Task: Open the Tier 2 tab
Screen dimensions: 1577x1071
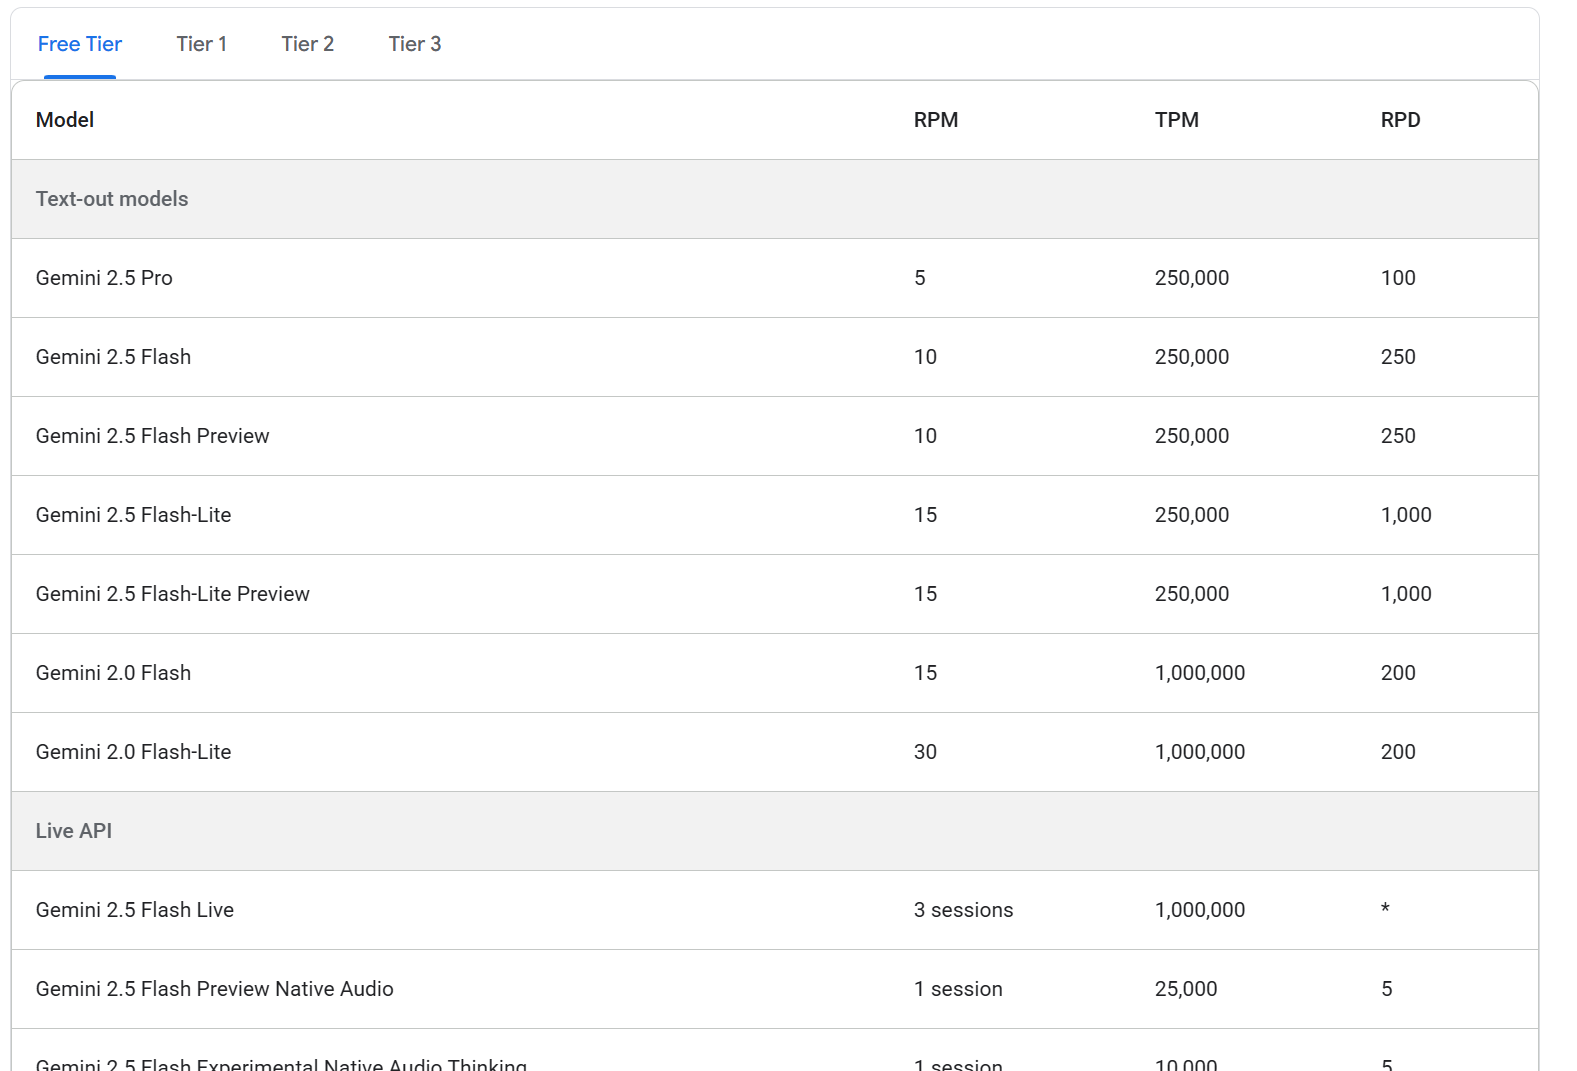Action: pos(308,44)
